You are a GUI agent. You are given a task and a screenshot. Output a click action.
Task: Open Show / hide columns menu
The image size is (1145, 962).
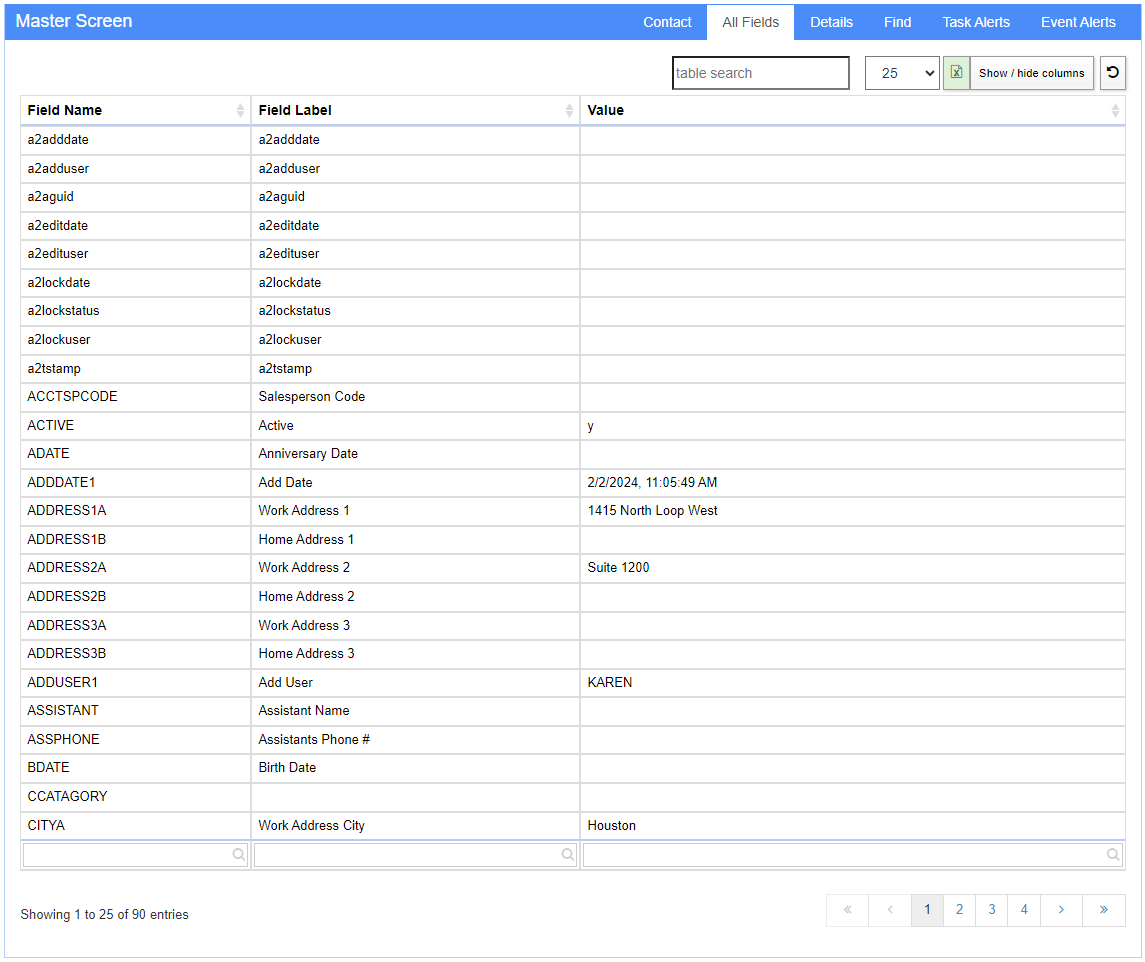pyautogui.click(x=1032, y=73)
